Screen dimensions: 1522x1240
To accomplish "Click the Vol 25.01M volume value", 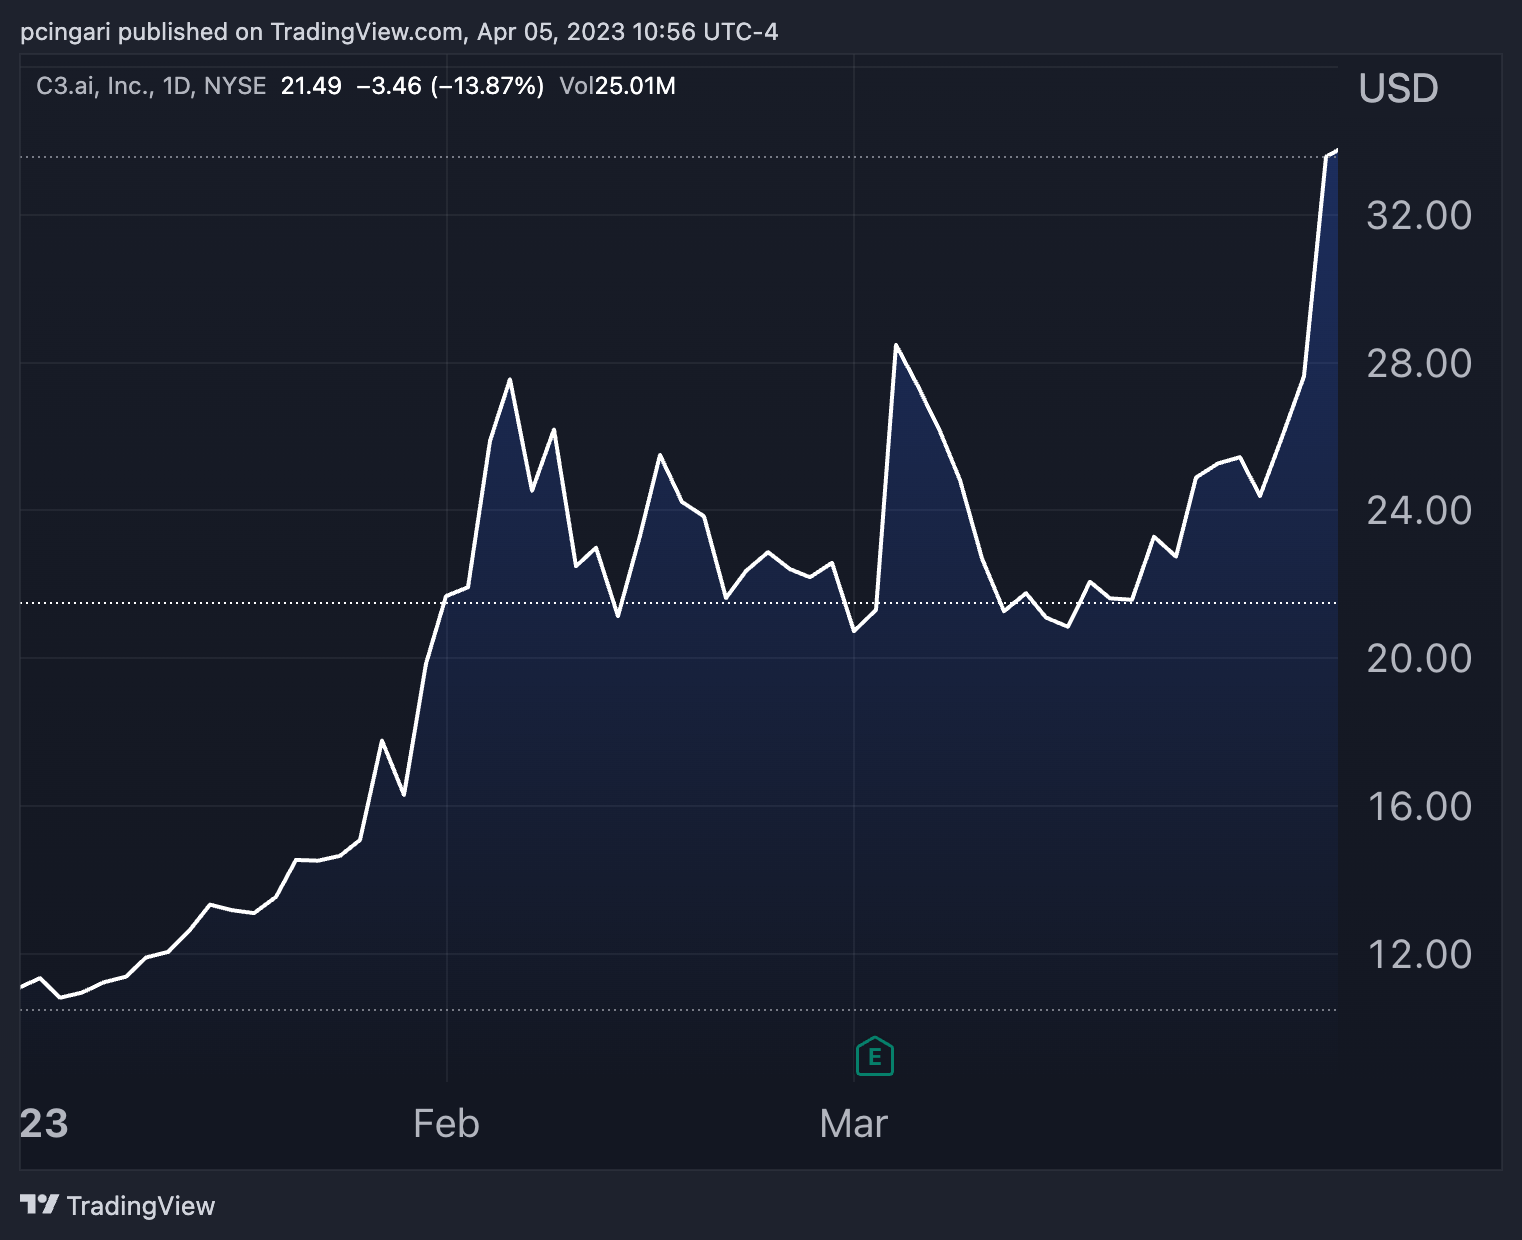I will [x=618, y=86].
